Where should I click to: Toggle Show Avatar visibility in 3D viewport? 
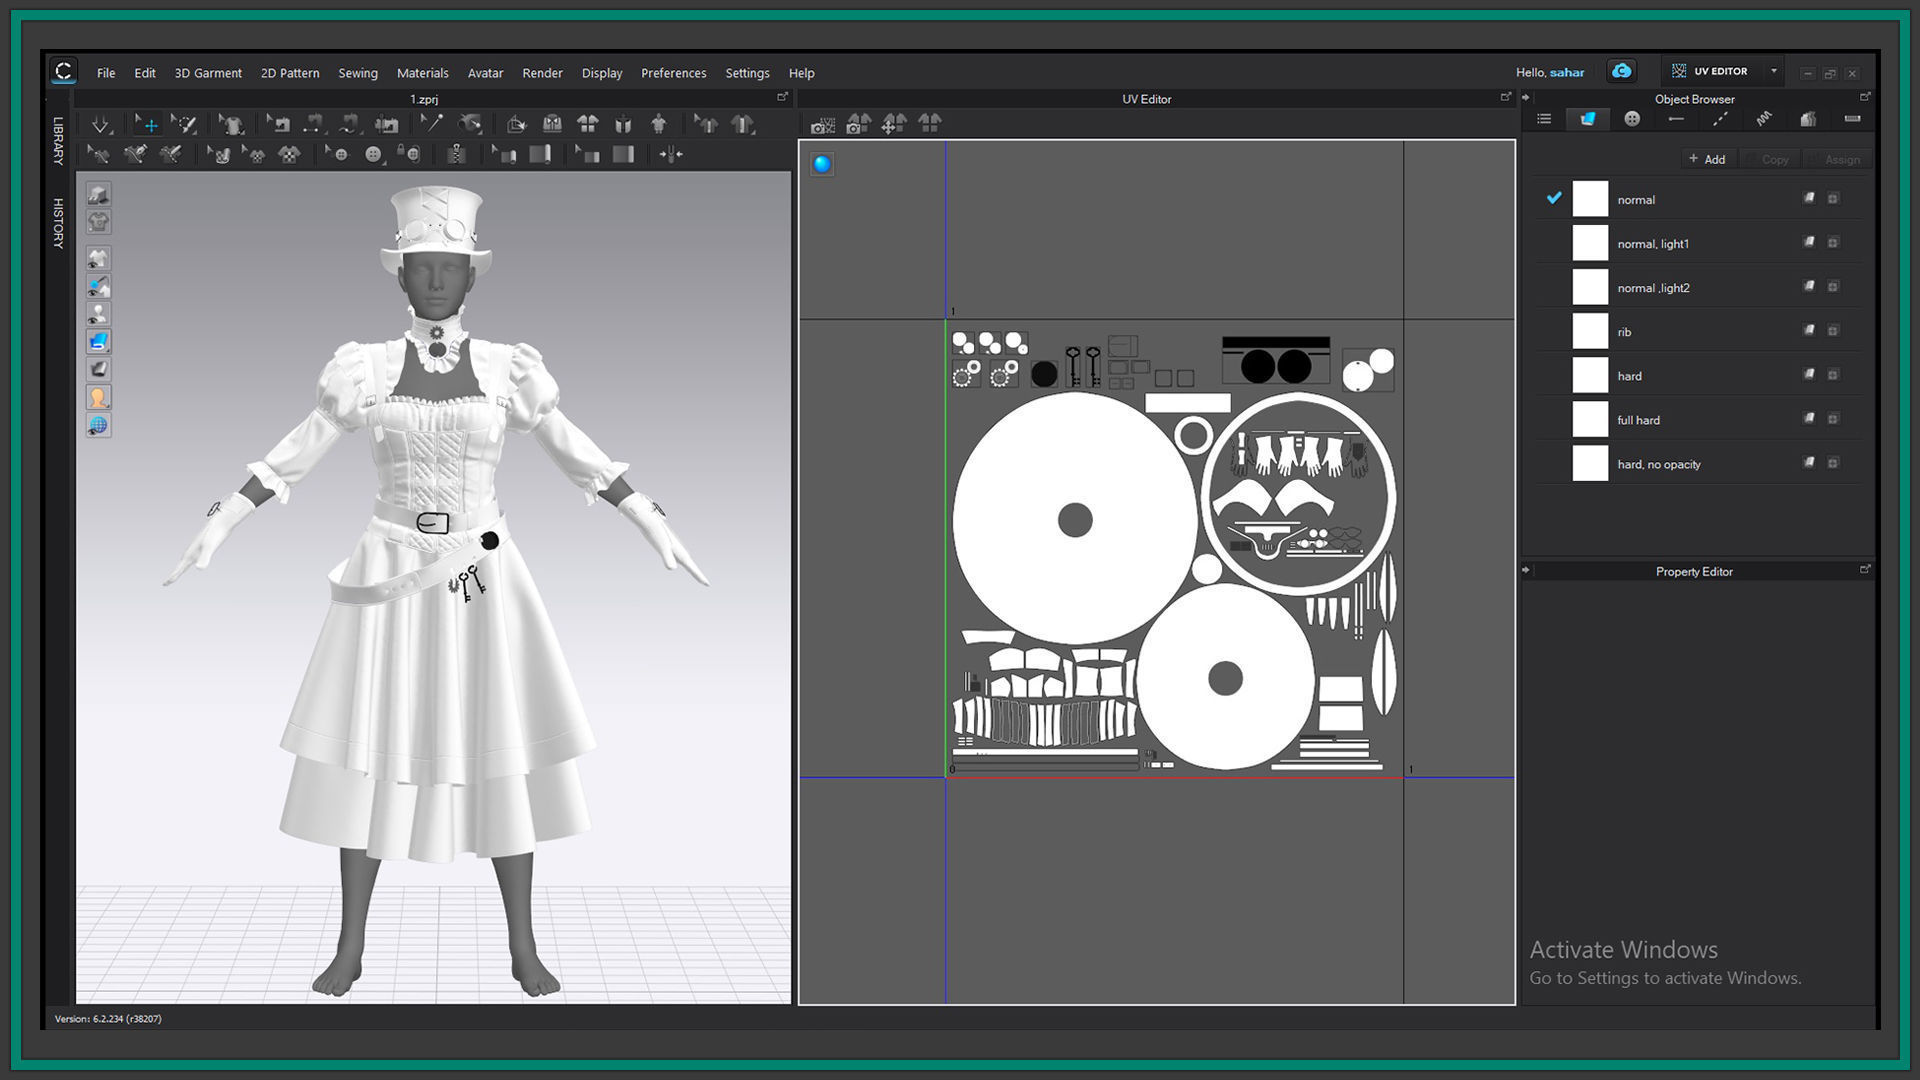pos(98,314)
